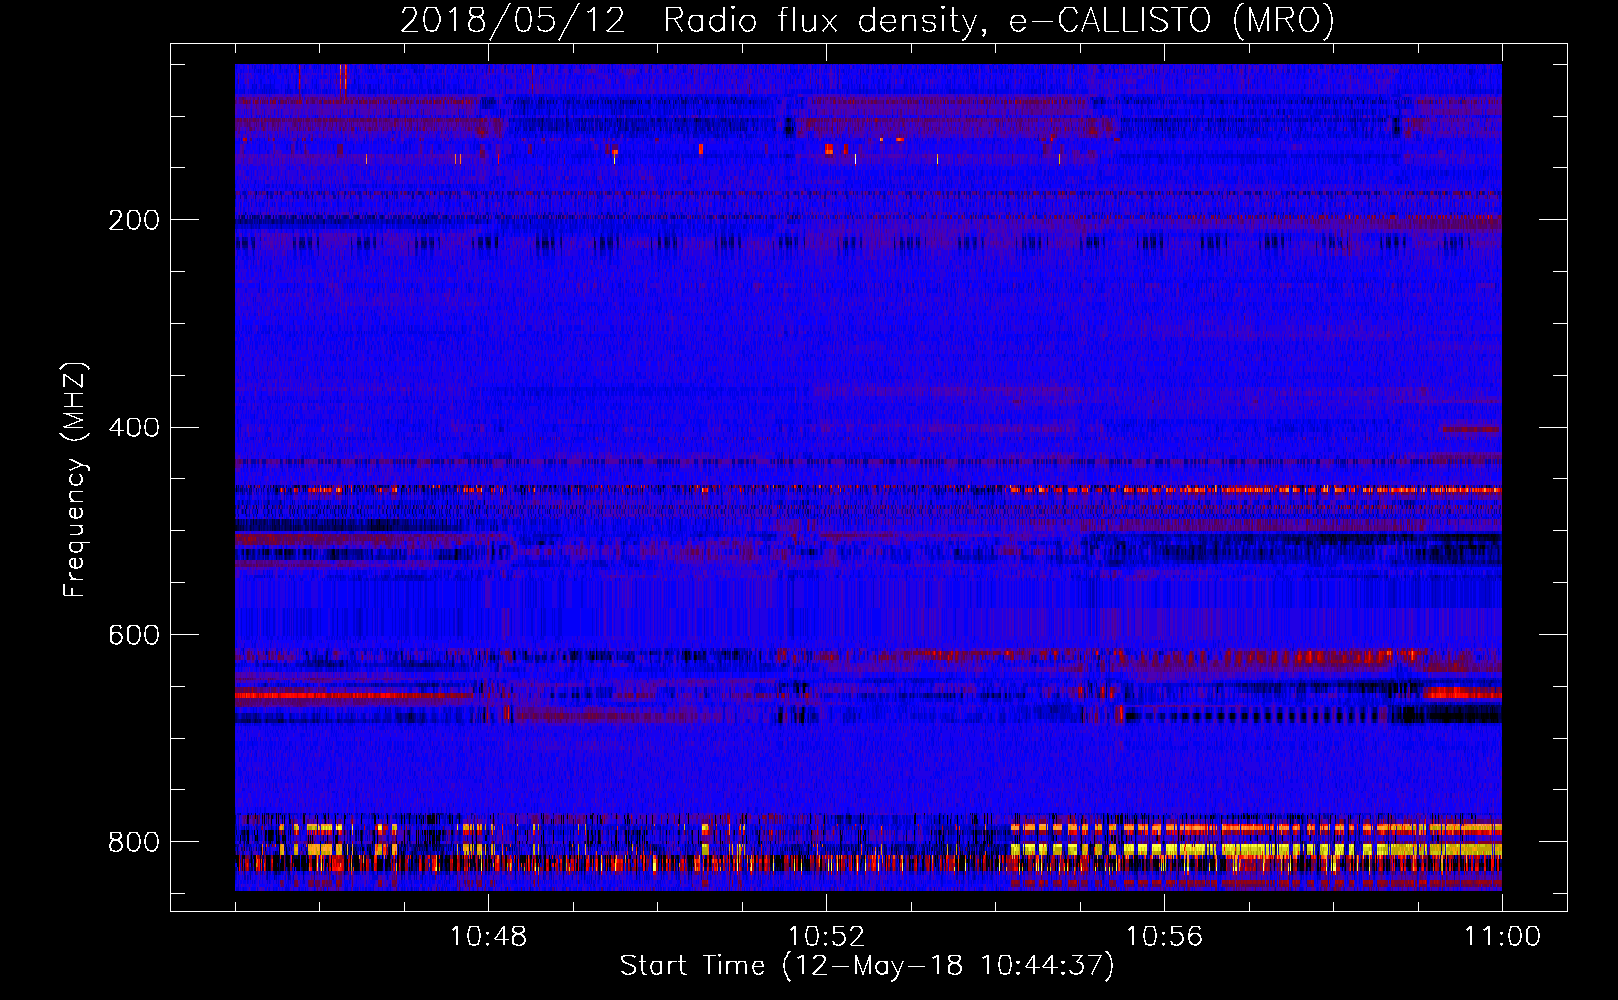Click the 400 frequency tick label

click(x=134, y=427)
